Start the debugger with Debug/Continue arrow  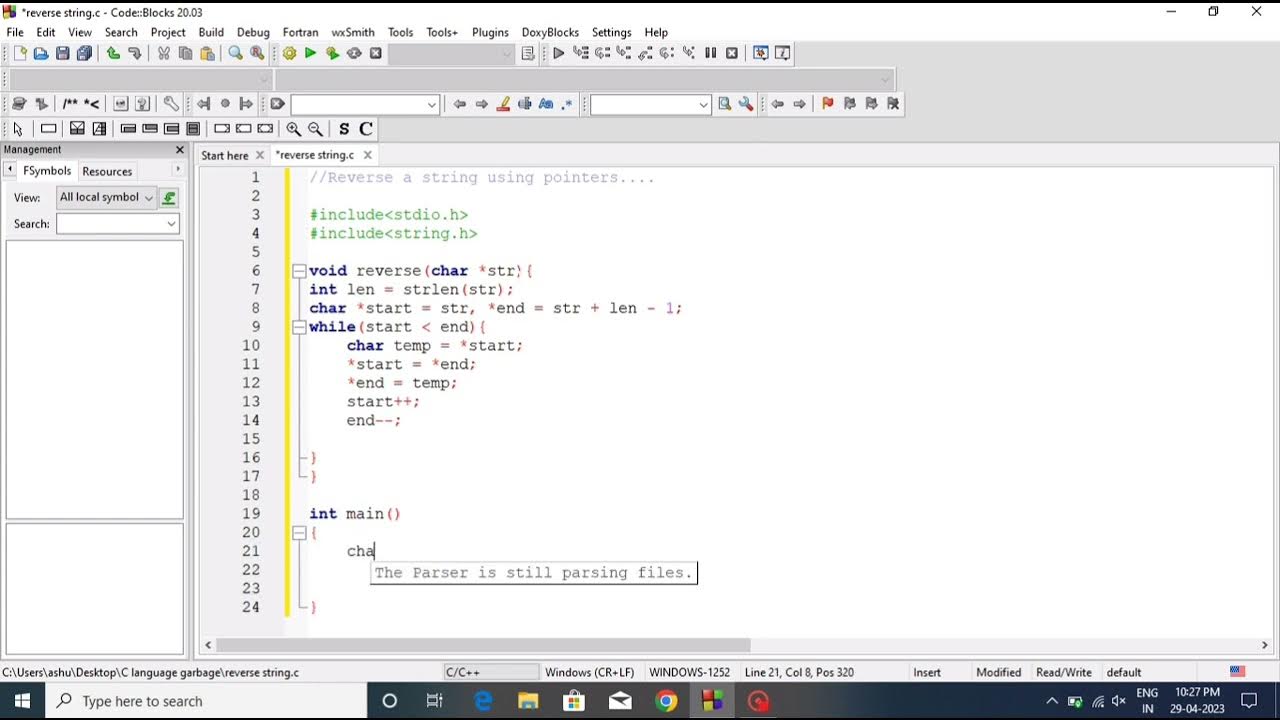[558, 53]
